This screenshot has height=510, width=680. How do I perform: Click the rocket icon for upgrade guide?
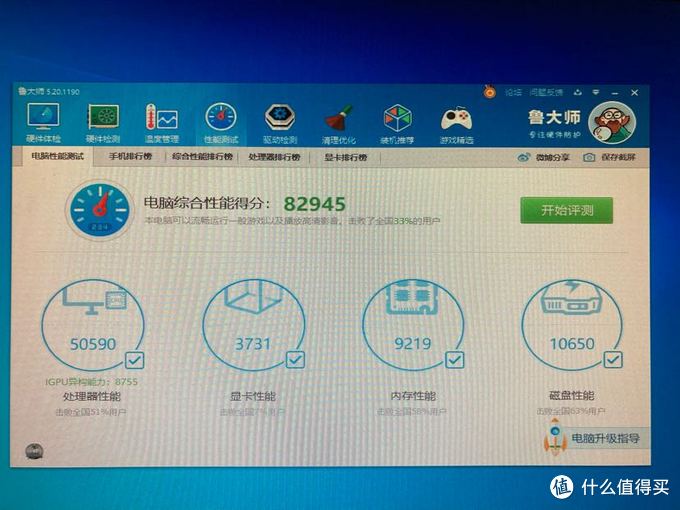tap(554, 436)
